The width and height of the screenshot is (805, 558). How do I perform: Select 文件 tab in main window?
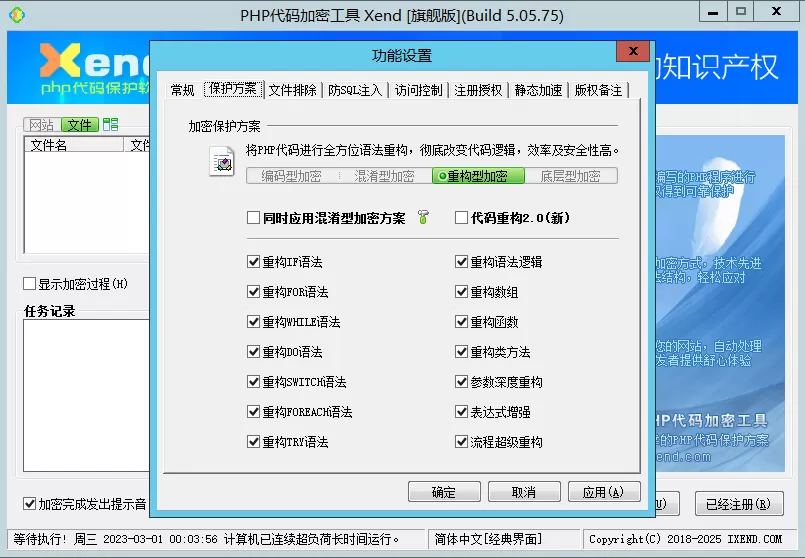click(x=80, y=125)
